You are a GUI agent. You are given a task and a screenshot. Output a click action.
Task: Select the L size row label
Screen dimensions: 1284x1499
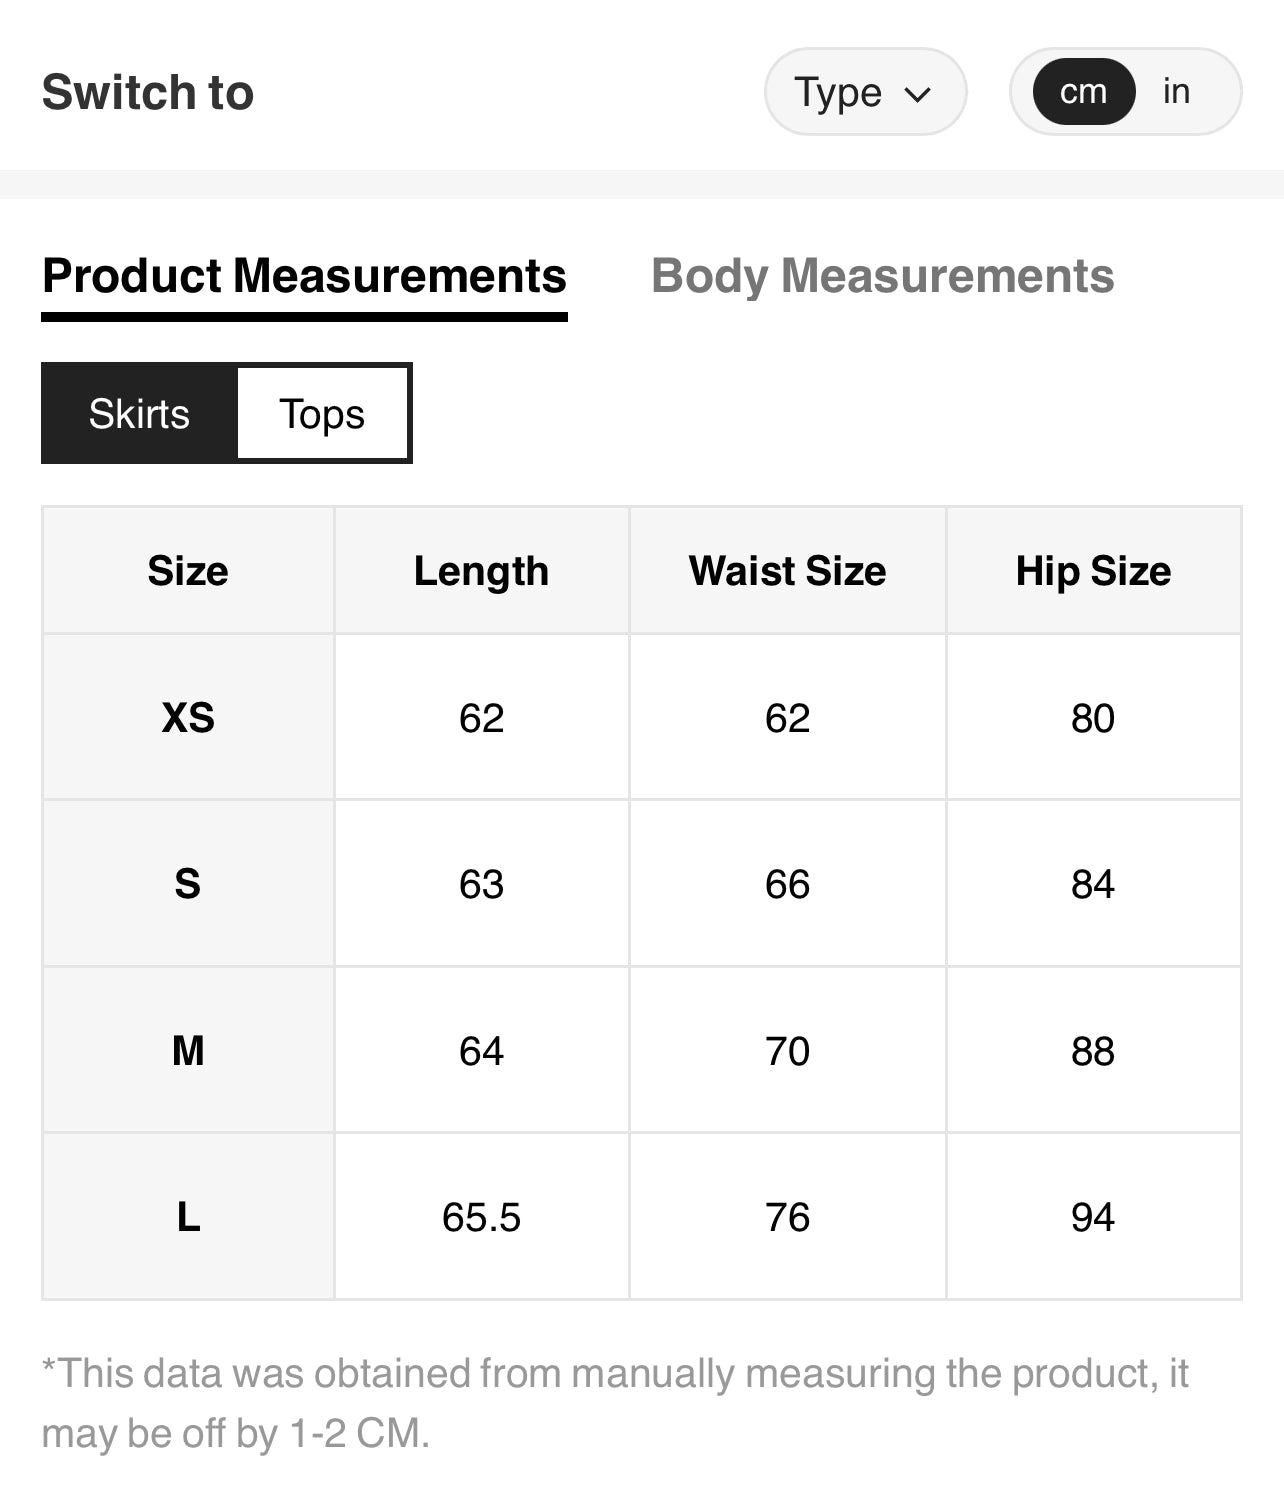coord(188,1217)
